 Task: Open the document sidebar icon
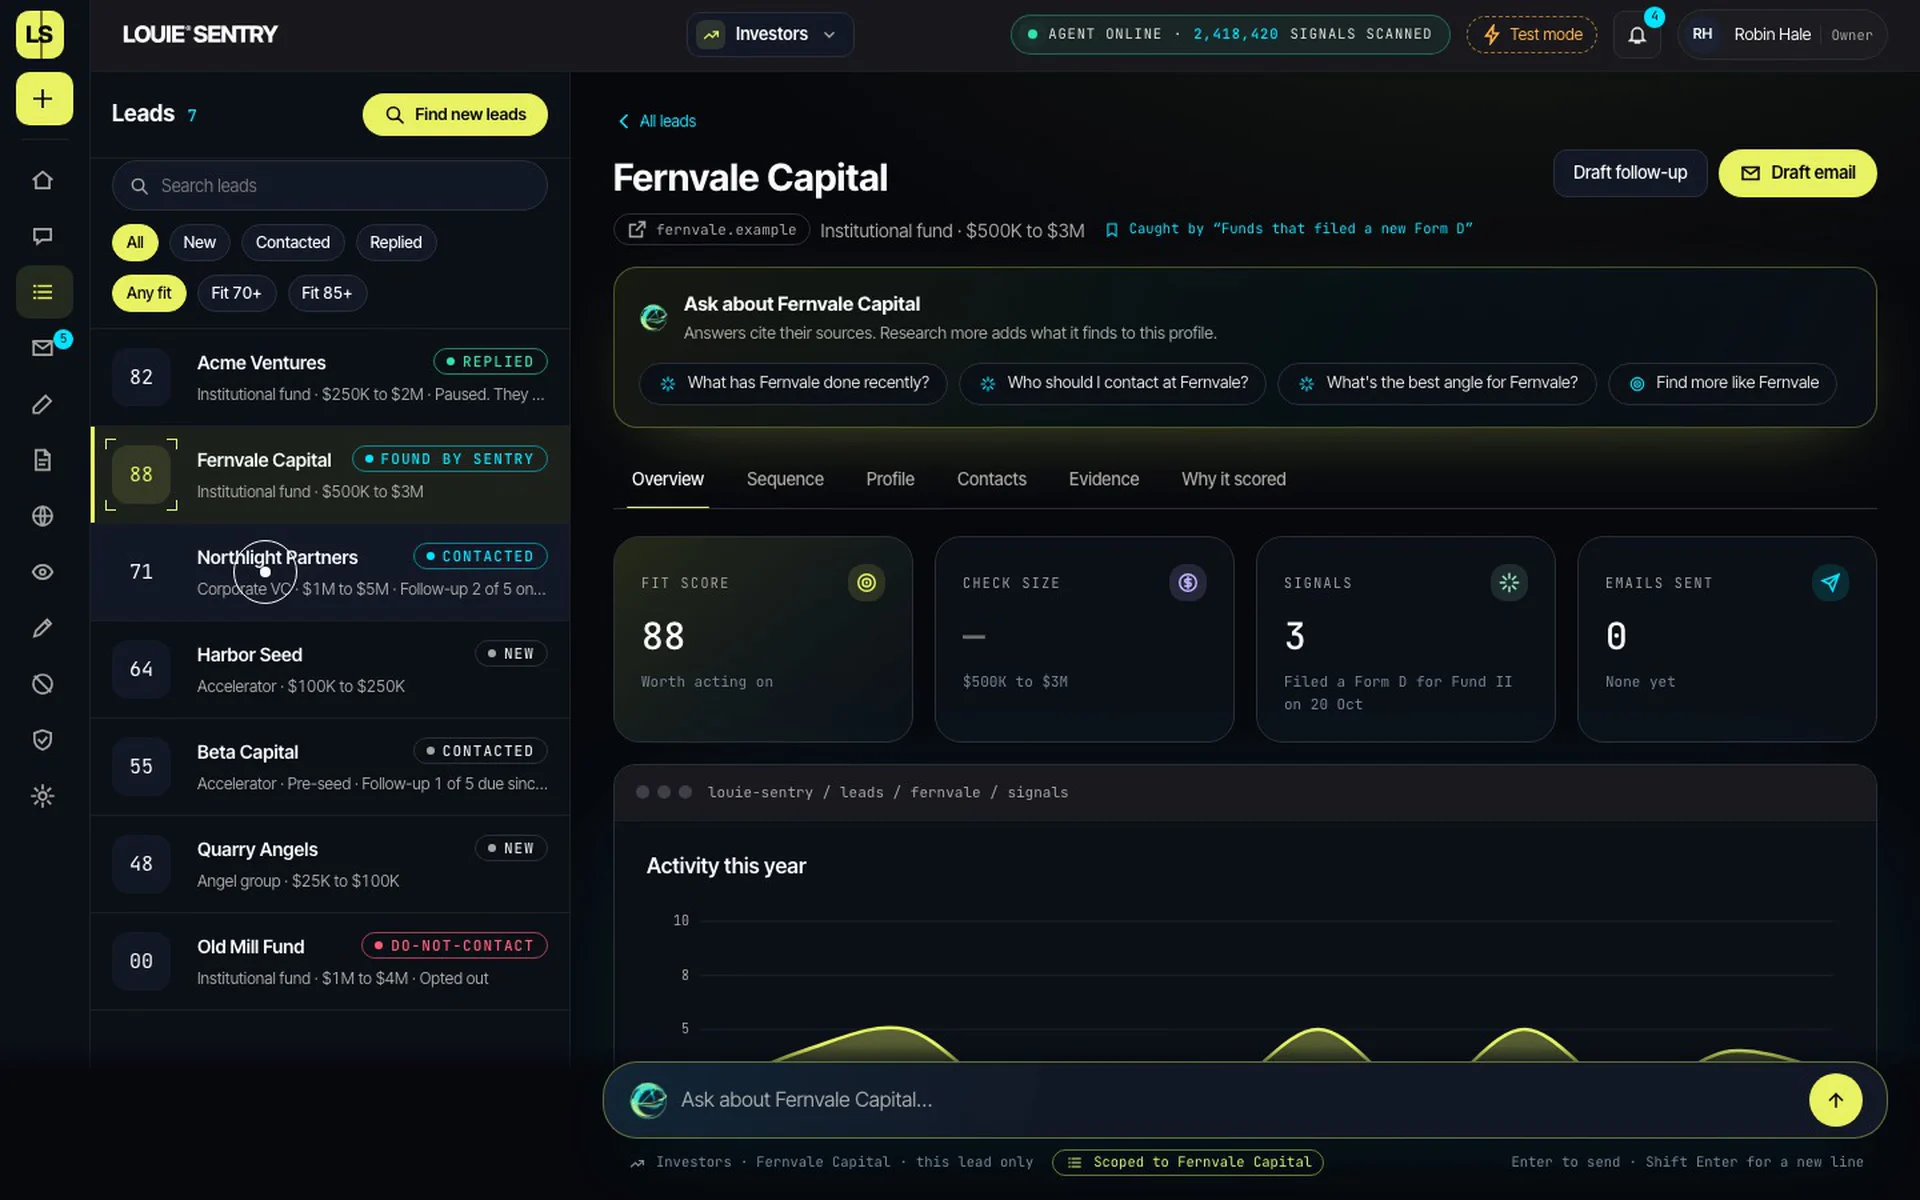pyautogui.click(x=42, y=460)
